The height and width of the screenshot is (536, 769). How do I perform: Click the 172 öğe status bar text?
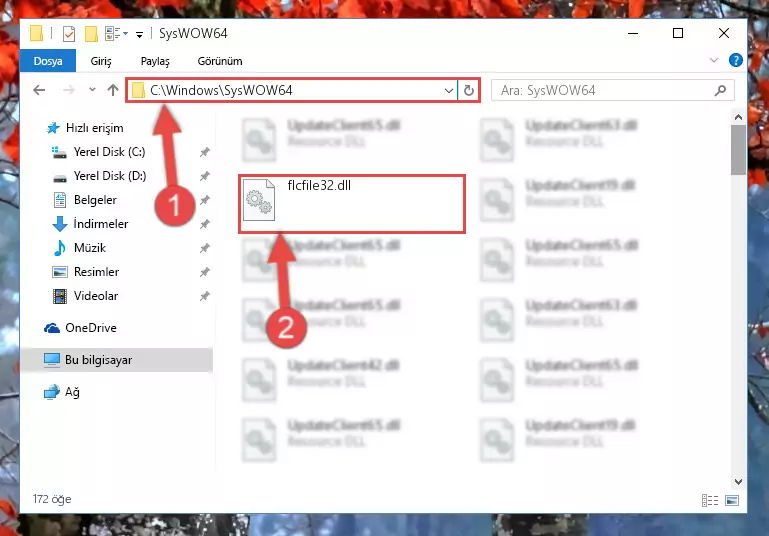point(52,499)
